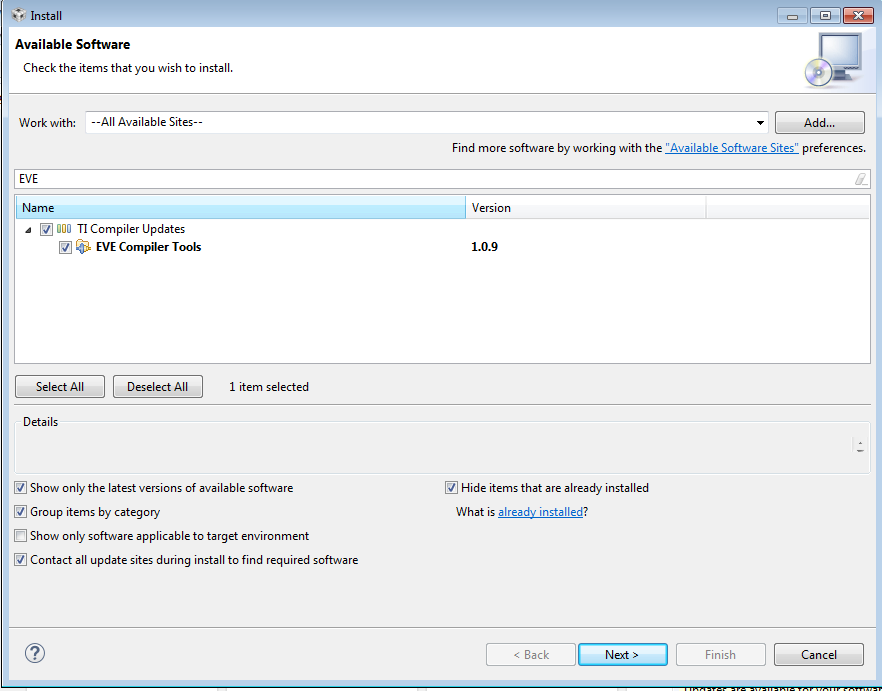Click the computer and disc install graphic
The height and width of the screenshot is (691, 882).
(835, 59)
